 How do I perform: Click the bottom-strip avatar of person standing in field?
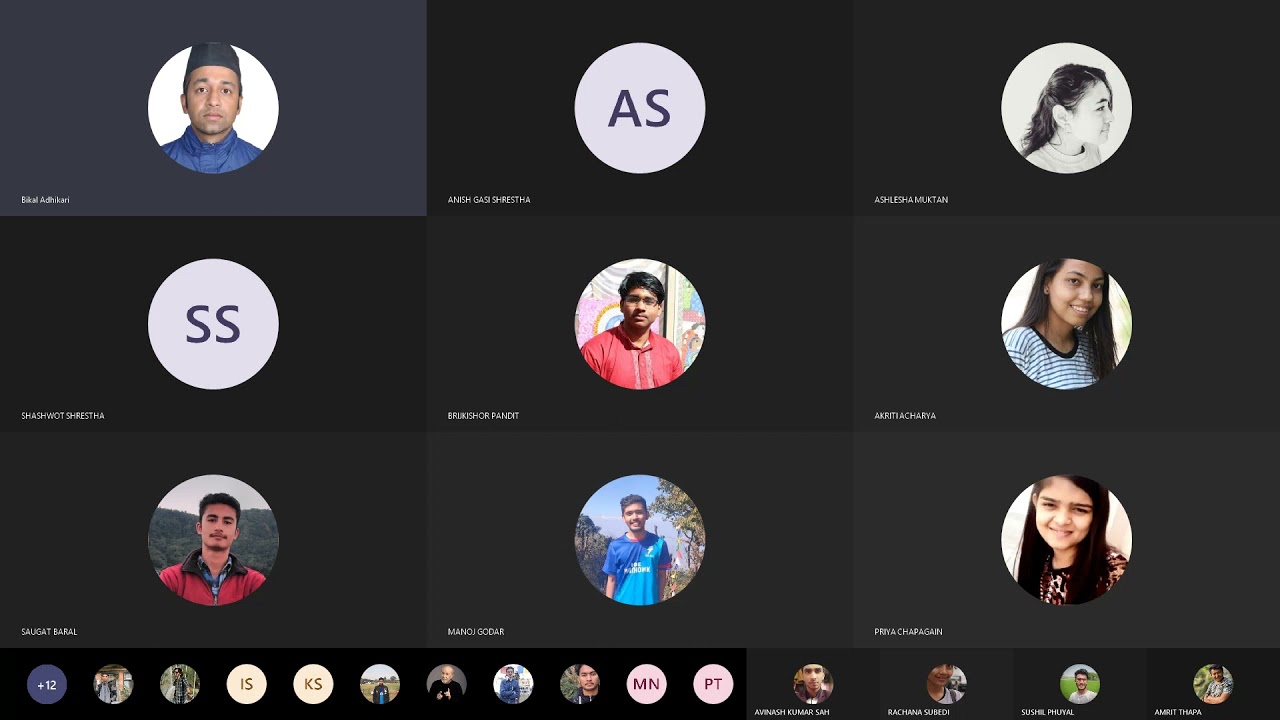(x=380, y=684)
